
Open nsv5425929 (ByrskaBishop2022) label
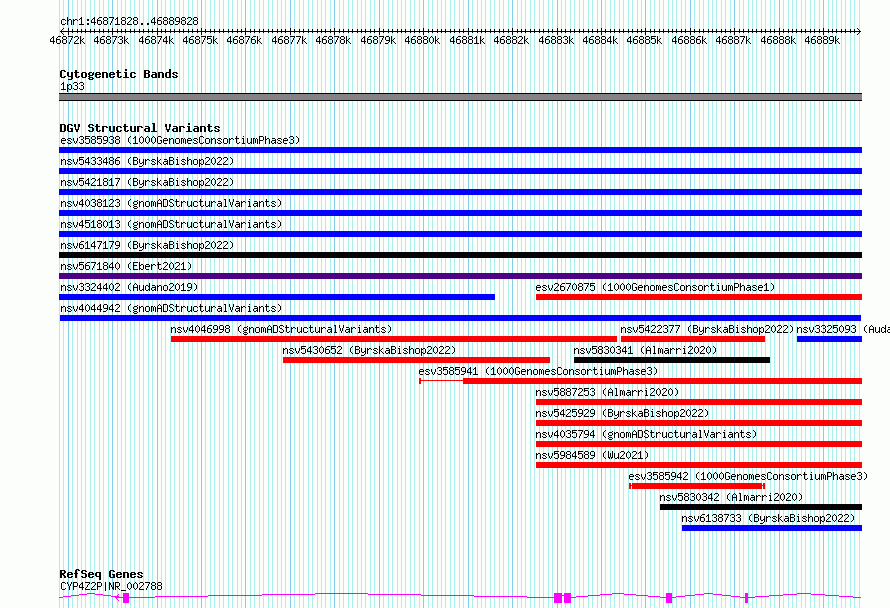tap(622, 413)
